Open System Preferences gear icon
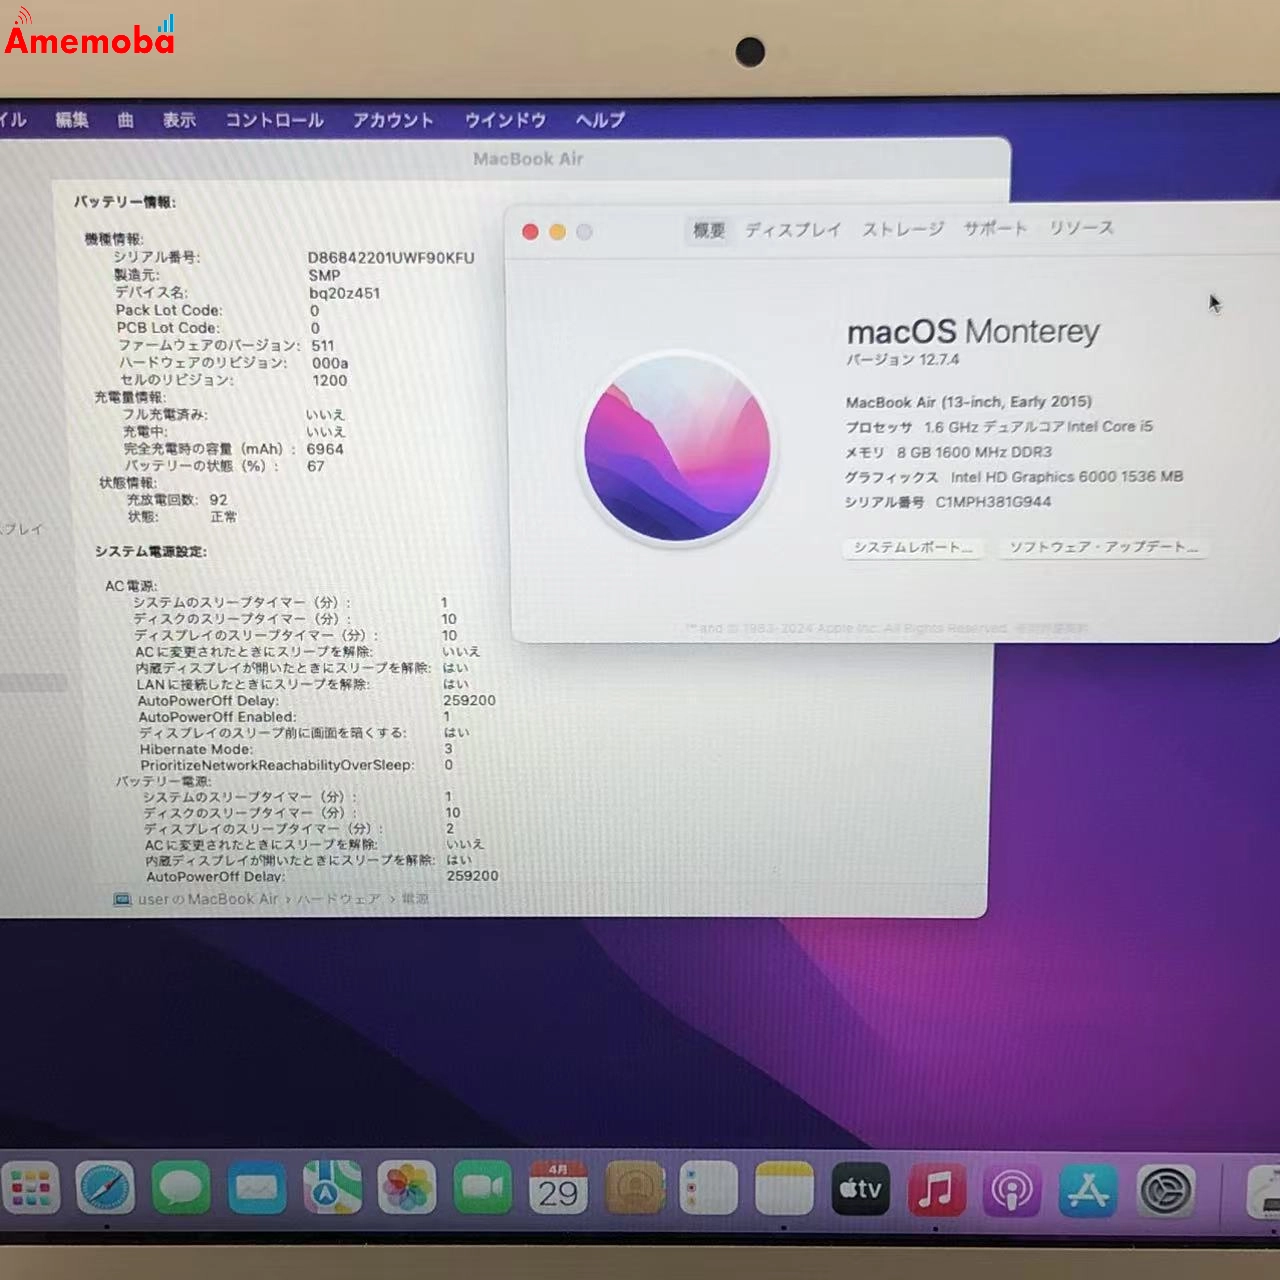The image size is (1280, 1280). 1165,1191
